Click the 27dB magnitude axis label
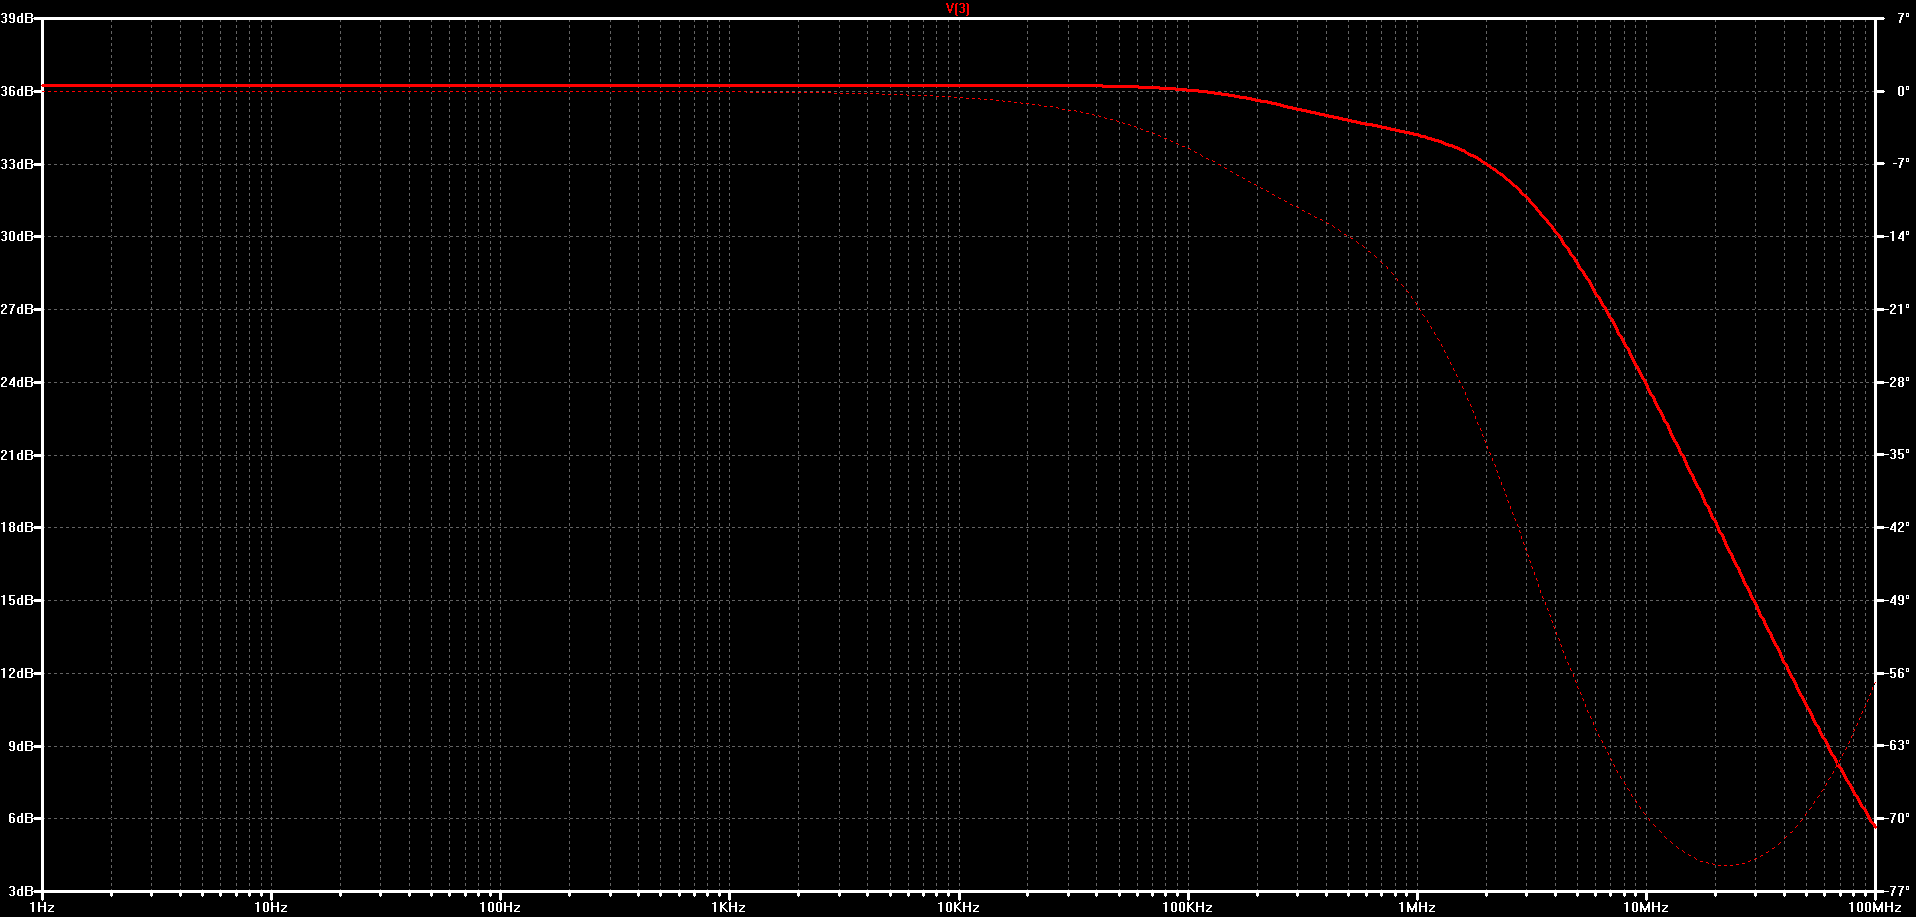Image resolution: width=1916 pixels, height=917 pixels. (17, 310)
